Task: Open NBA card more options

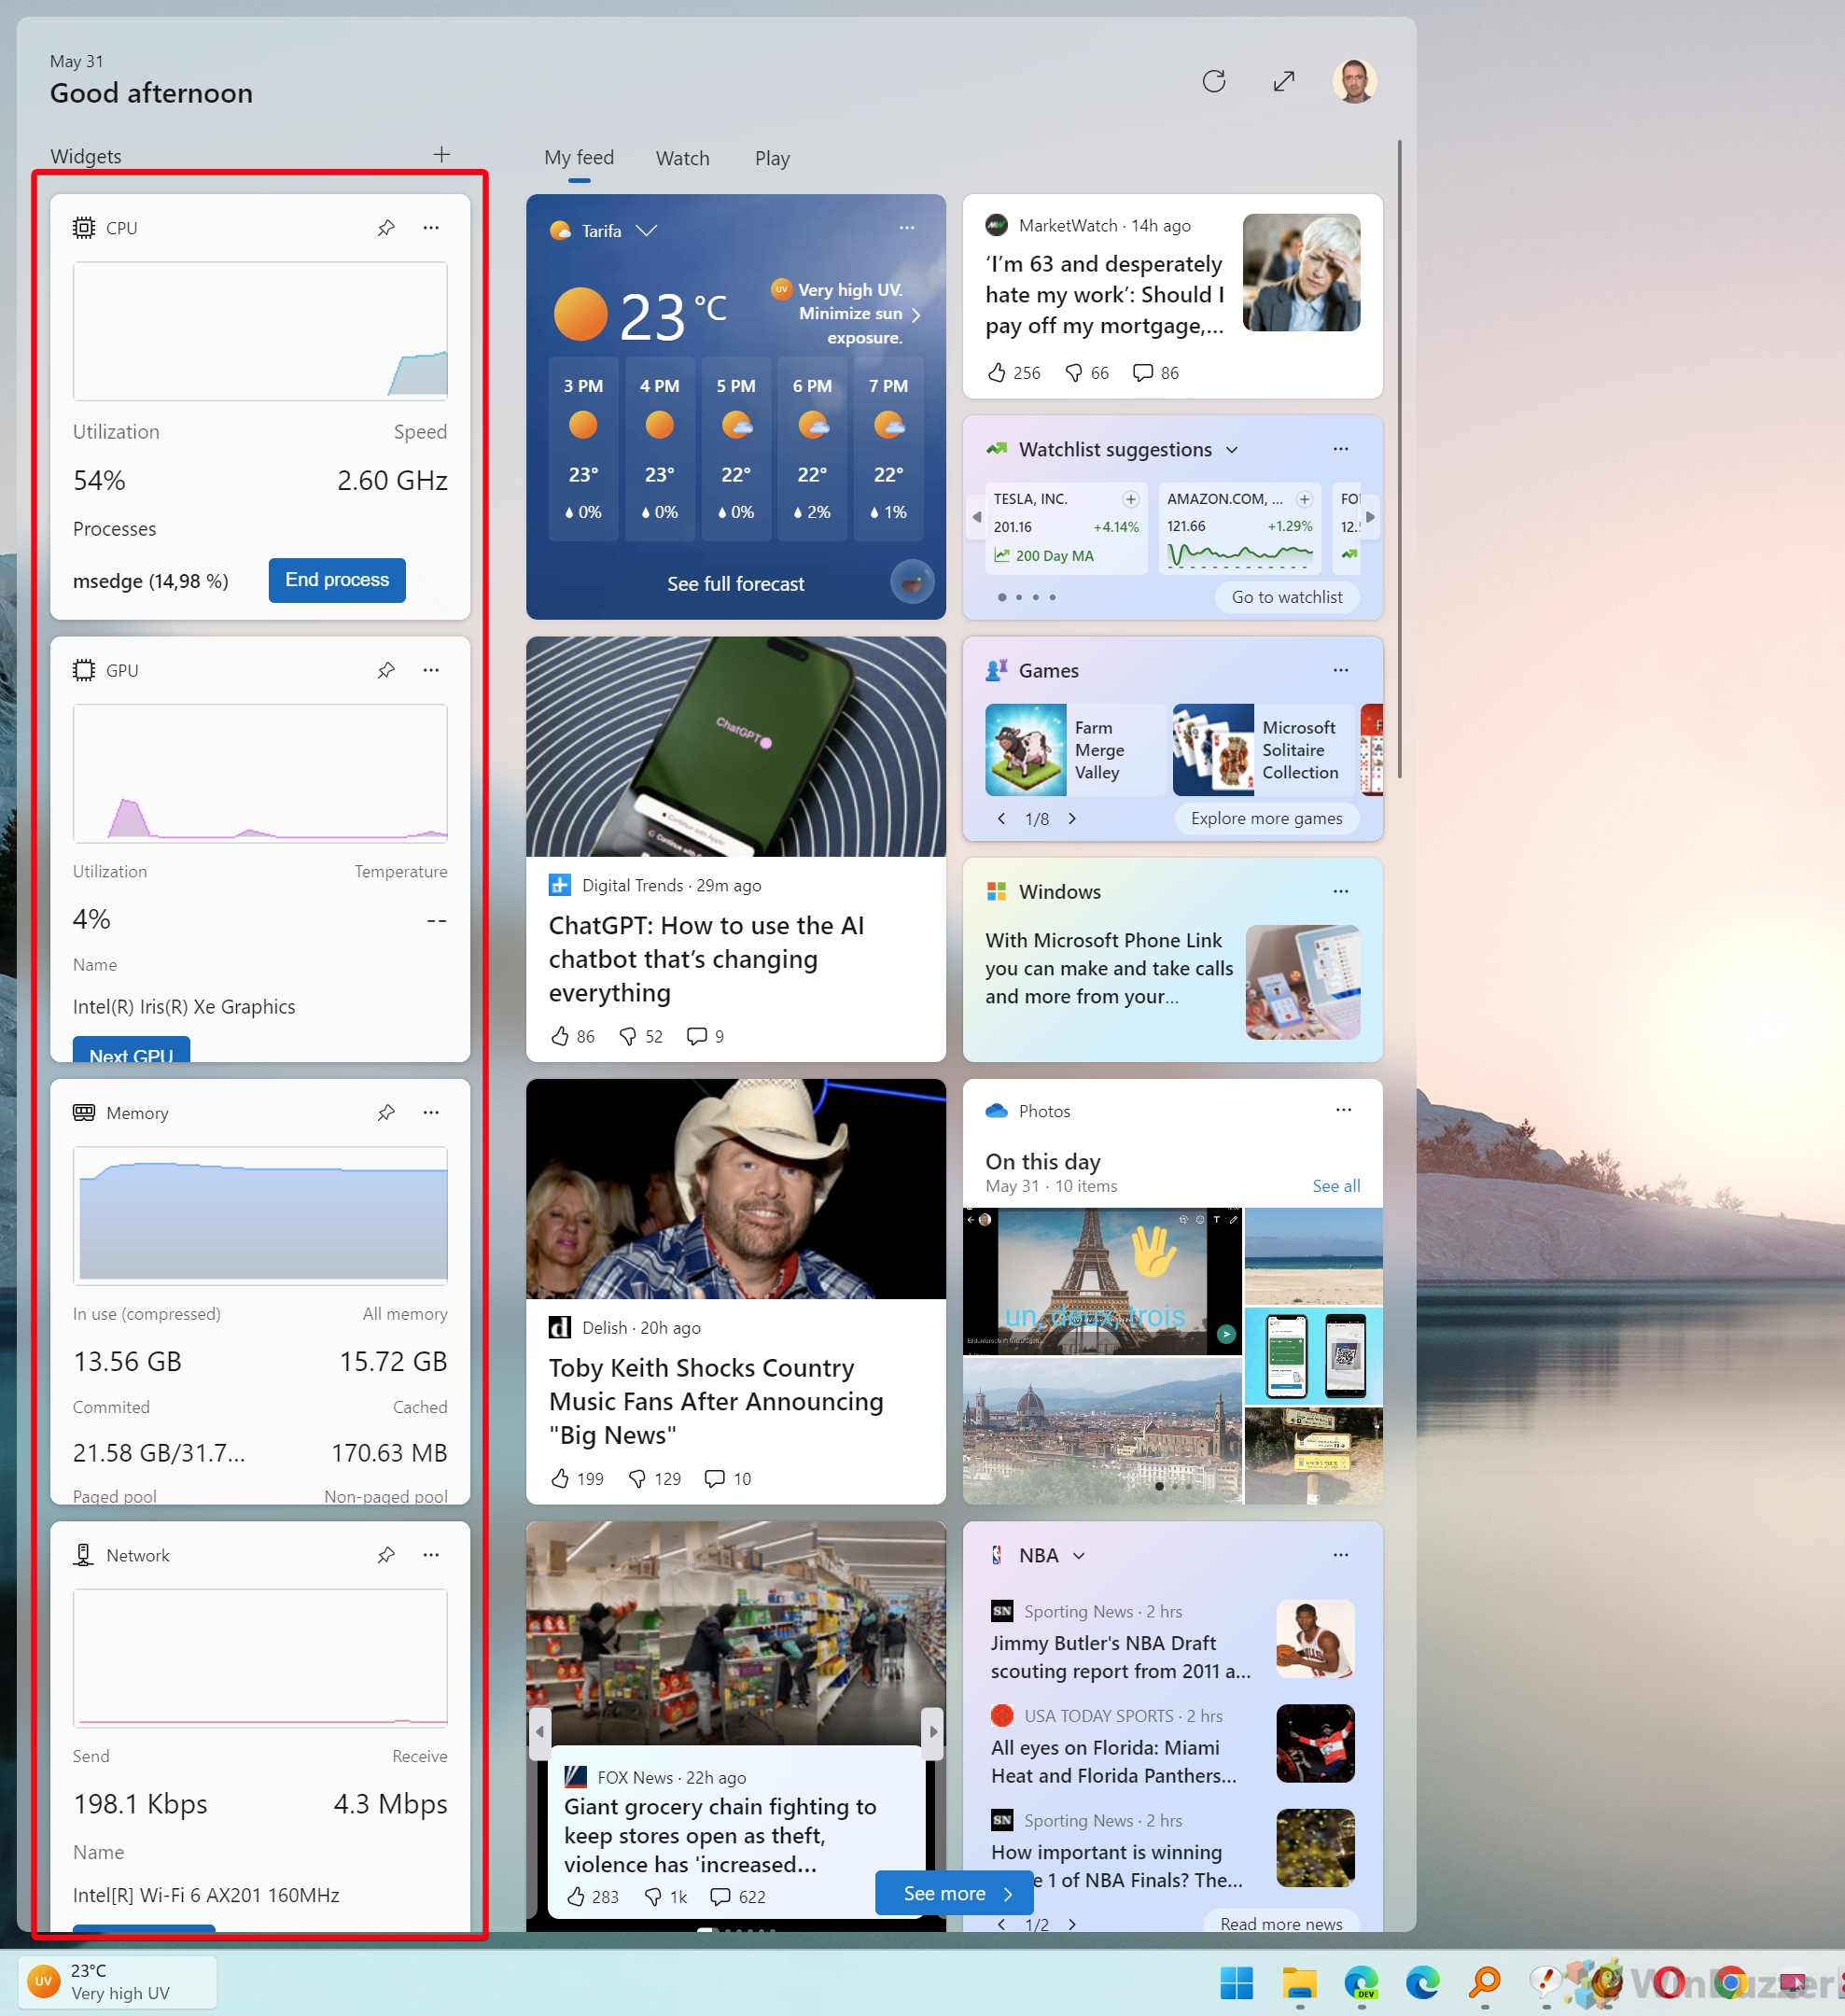Action: pos(1341,1555)
